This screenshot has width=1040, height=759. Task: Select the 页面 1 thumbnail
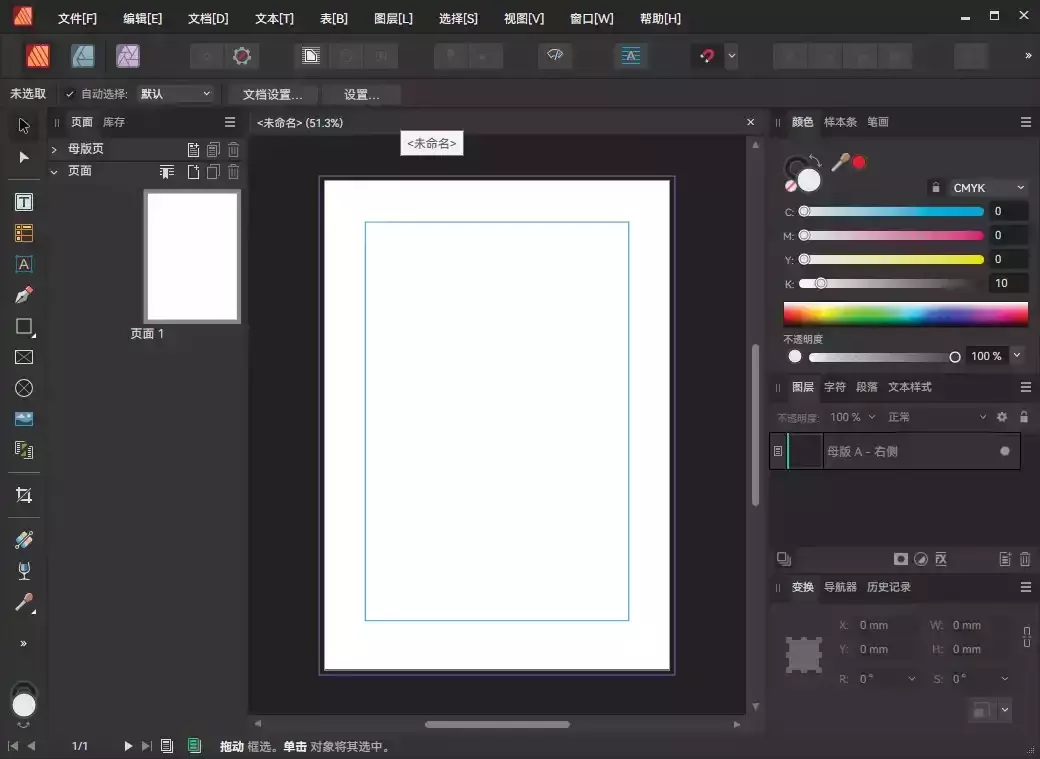pos(192,256)
